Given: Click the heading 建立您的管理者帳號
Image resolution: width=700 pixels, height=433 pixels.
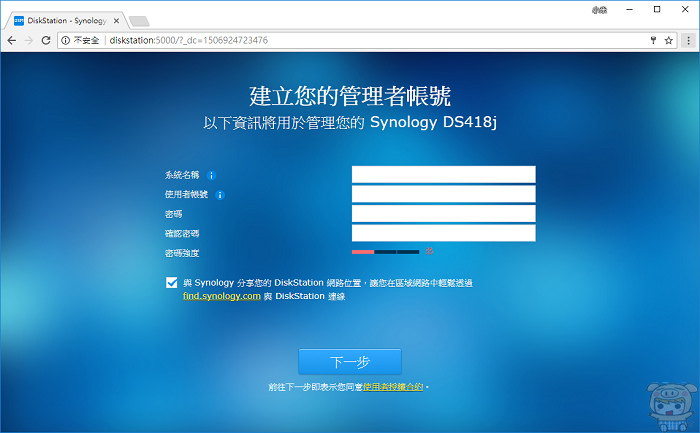Looking at the screenshot, I should pos(350,96).
